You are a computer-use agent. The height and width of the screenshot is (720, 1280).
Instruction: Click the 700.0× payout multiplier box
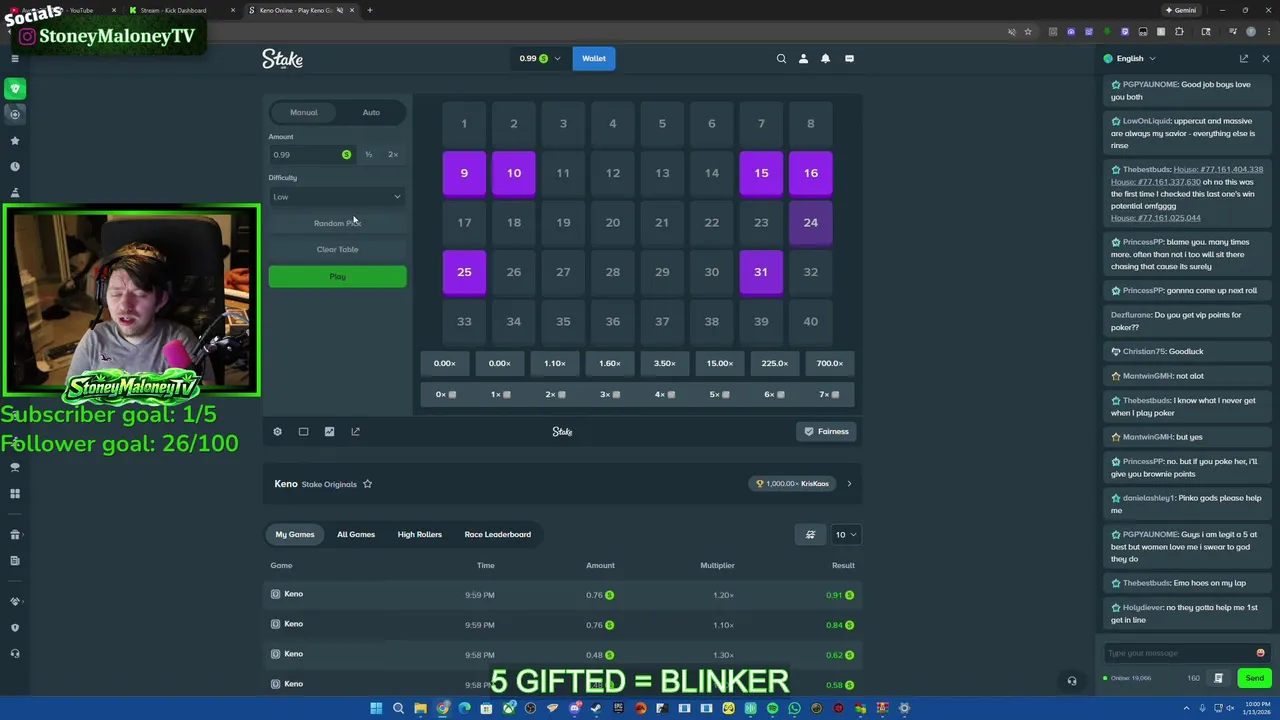tap(829, 364)
